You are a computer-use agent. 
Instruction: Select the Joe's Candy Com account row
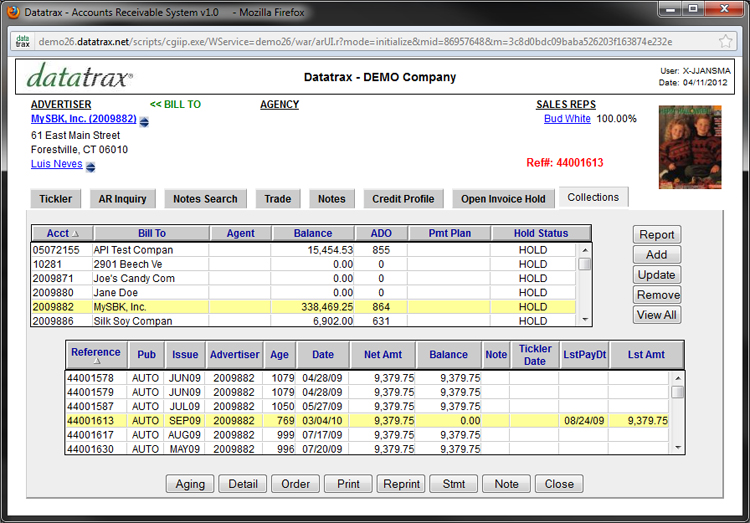pos(303,278)
